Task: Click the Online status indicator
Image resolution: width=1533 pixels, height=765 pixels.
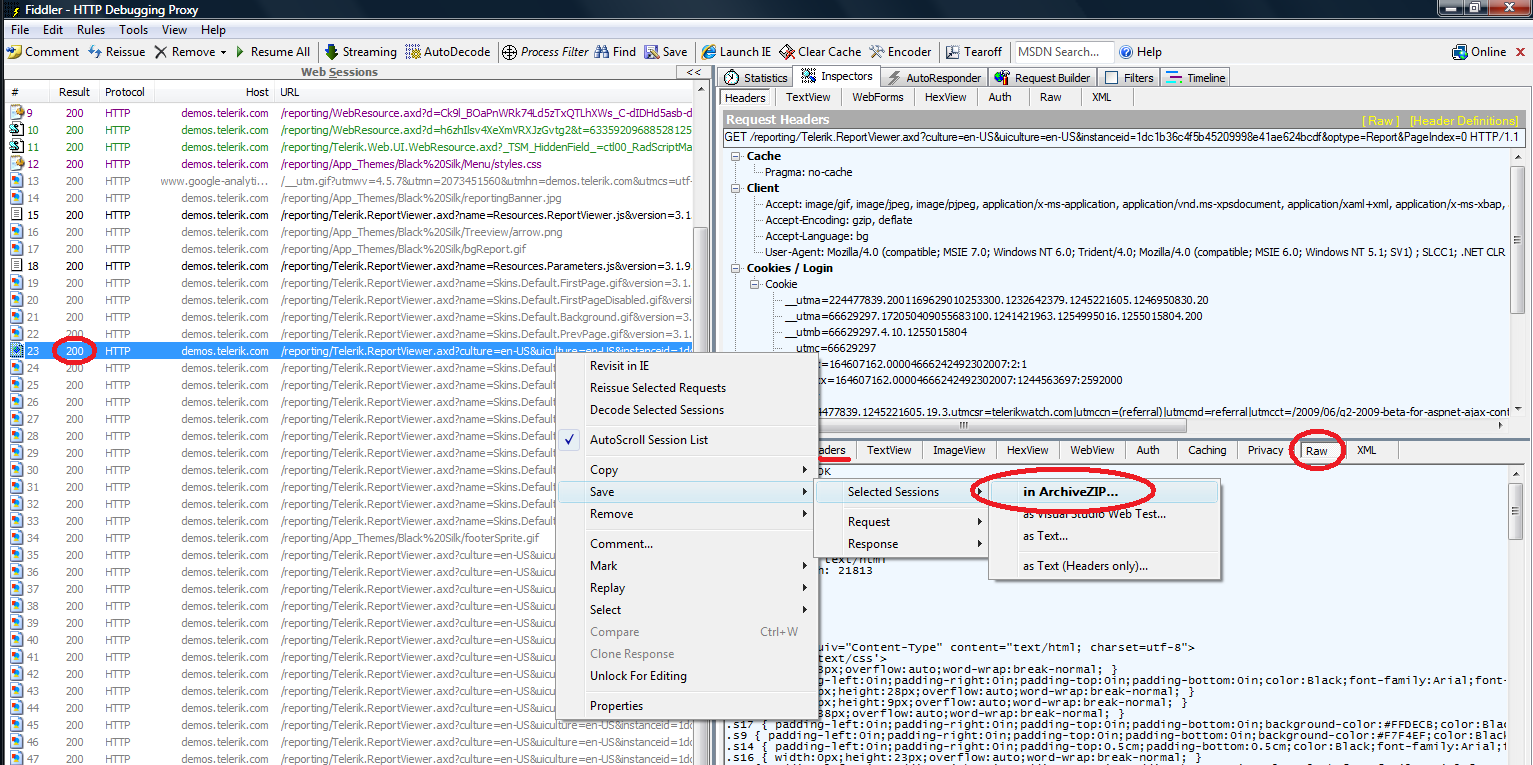Action: click(1479, 52)
